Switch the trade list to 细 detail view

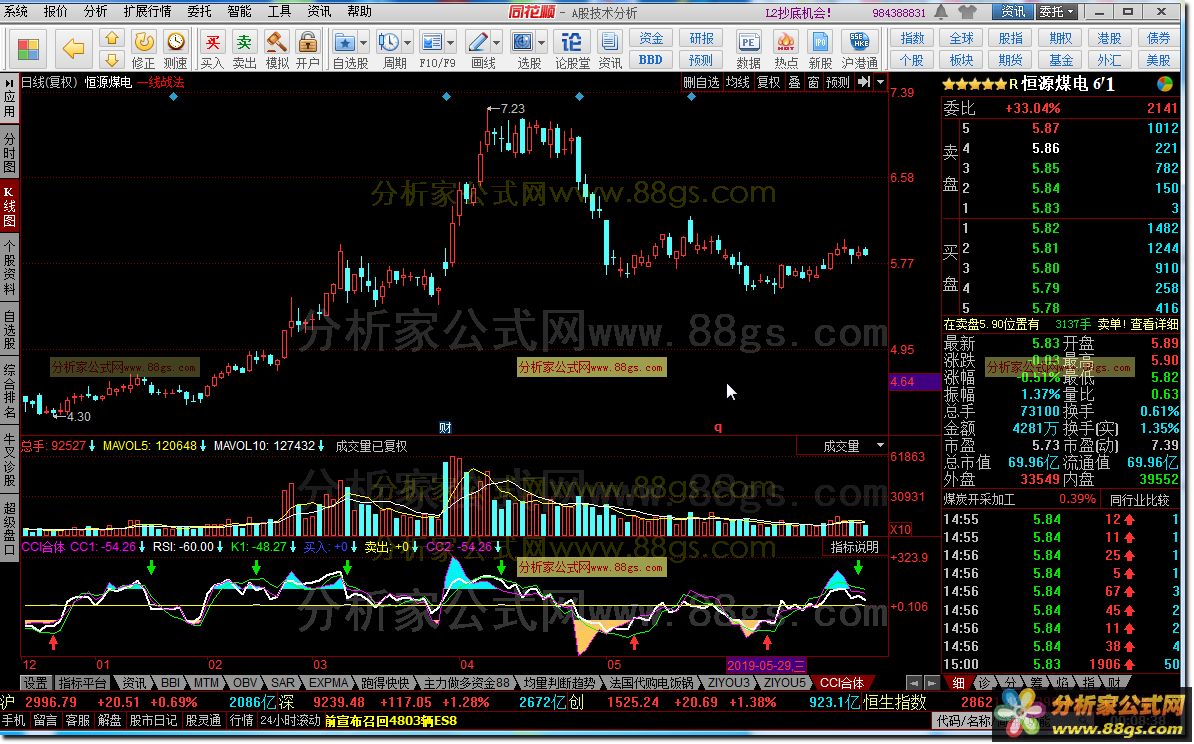(x=959, y=683)
